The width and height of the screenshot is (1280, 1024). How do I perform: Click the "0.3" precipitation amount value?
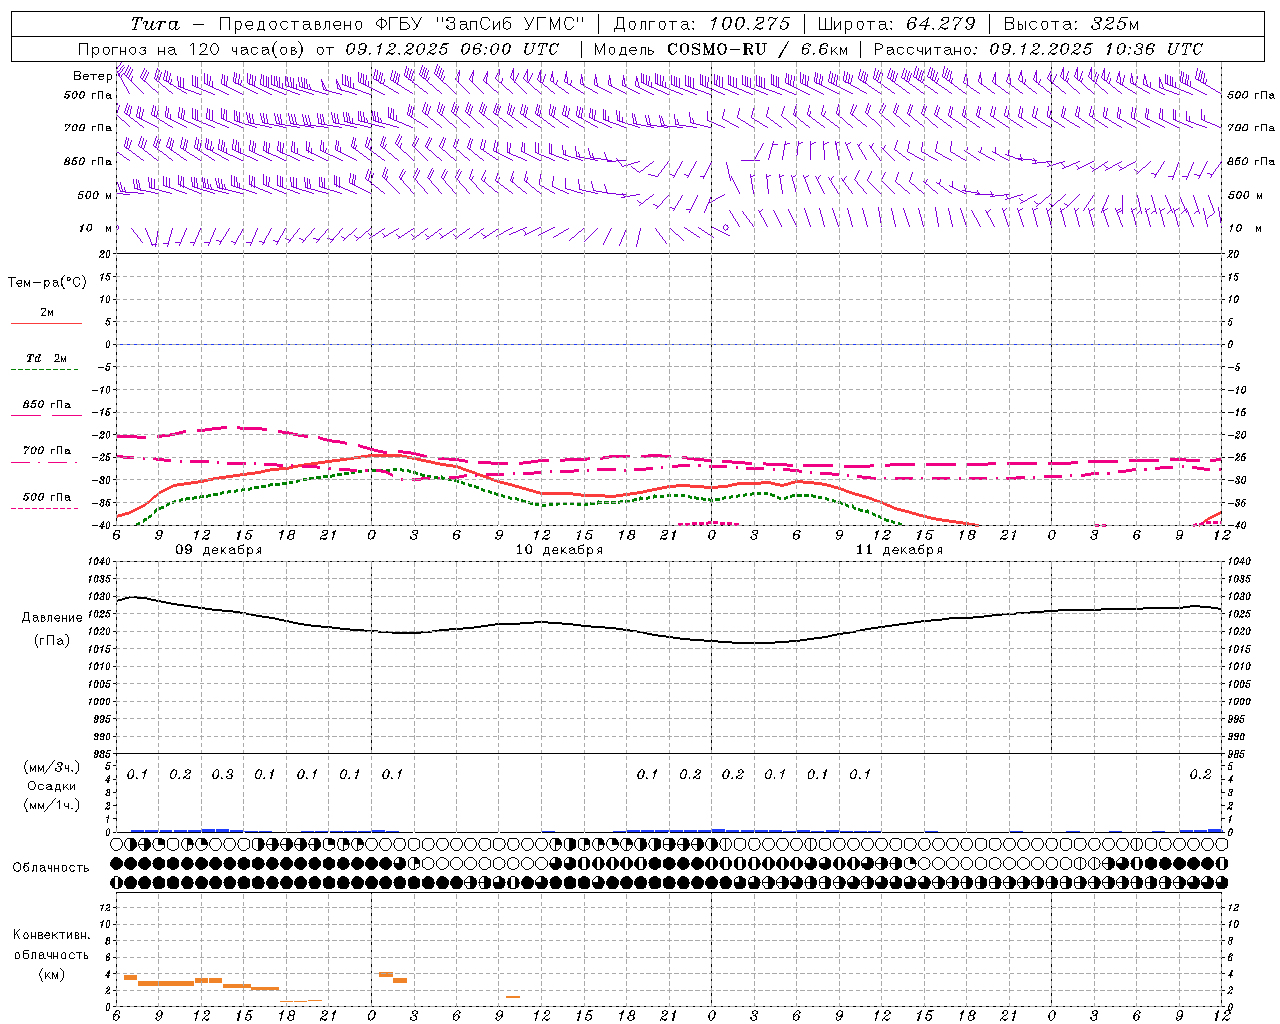223,774
